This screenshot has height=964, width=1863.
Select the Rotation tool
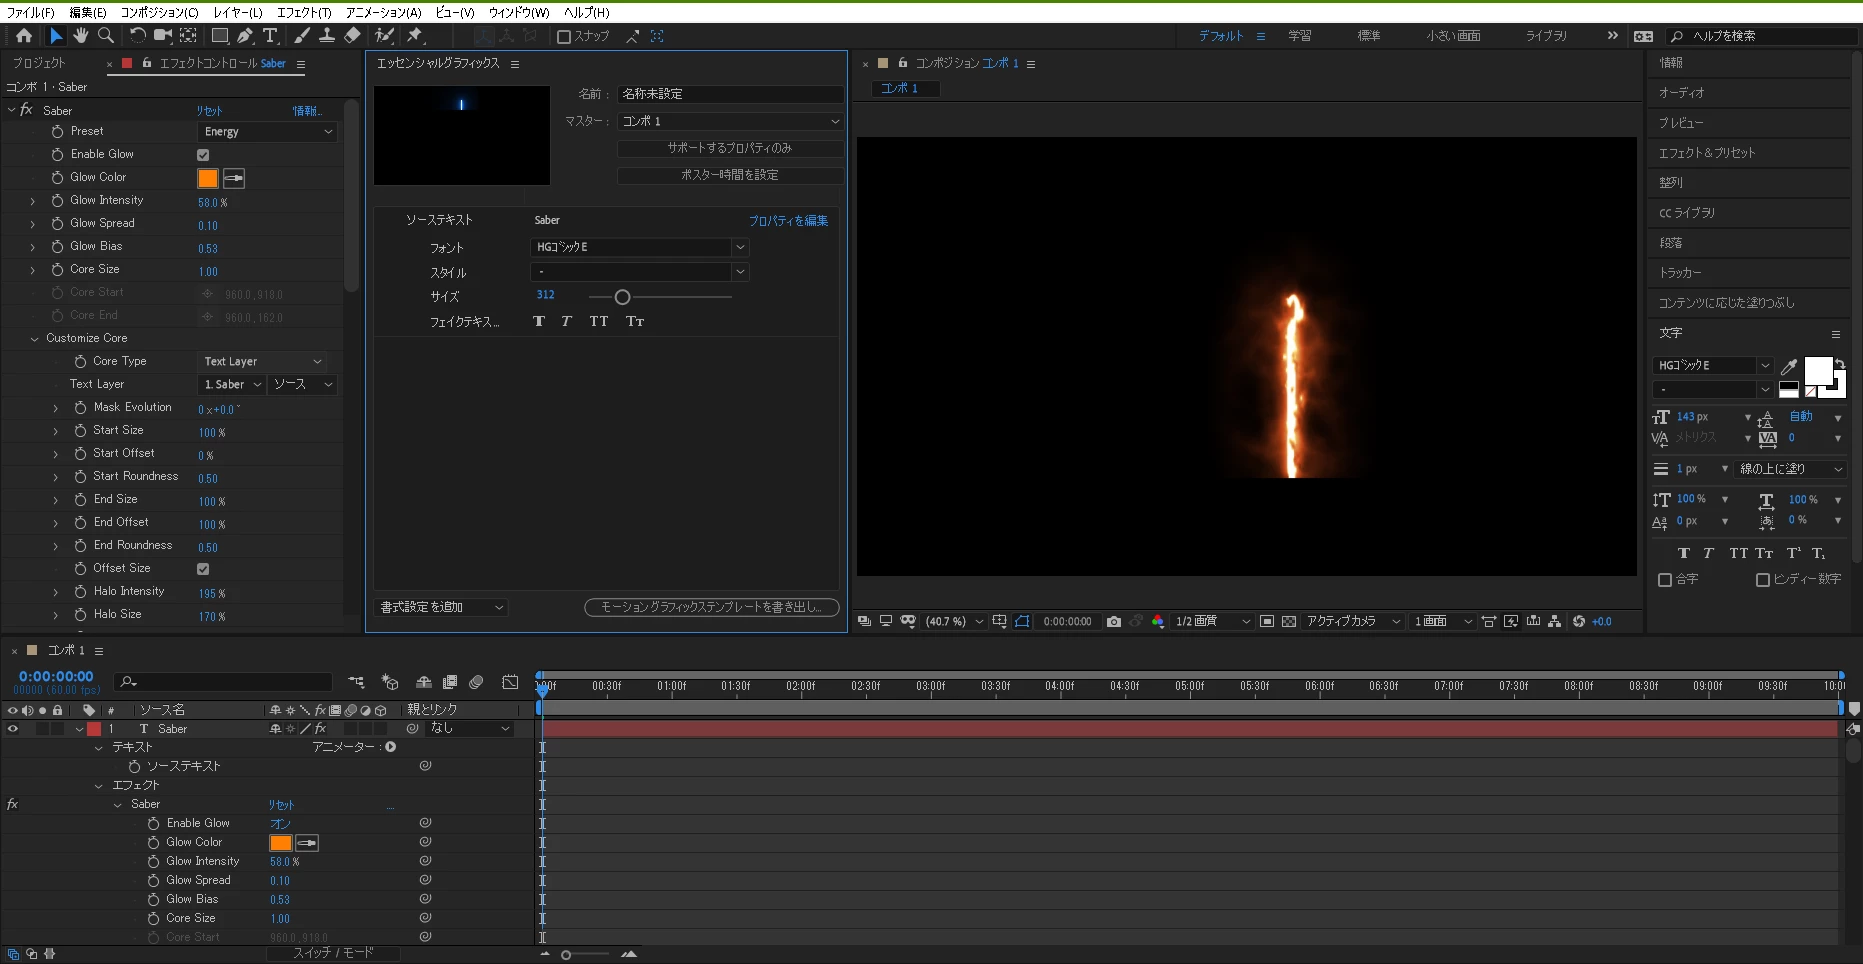click(x=137, y=36)
